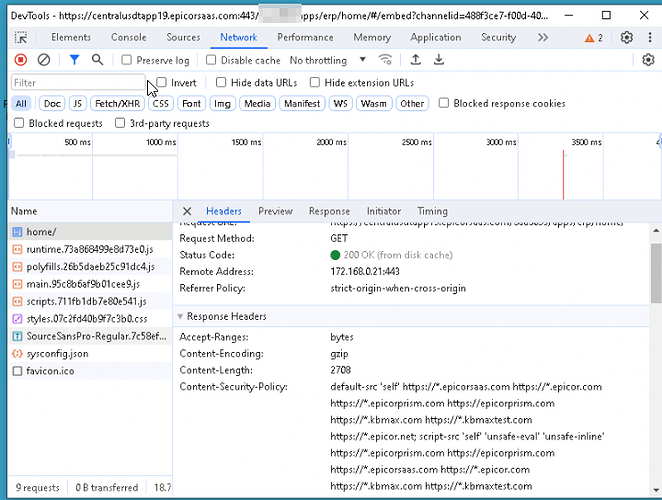Viewport: 662px width, 500px height.
Task: Switch to the Sources tab
Action: [183, 38]
